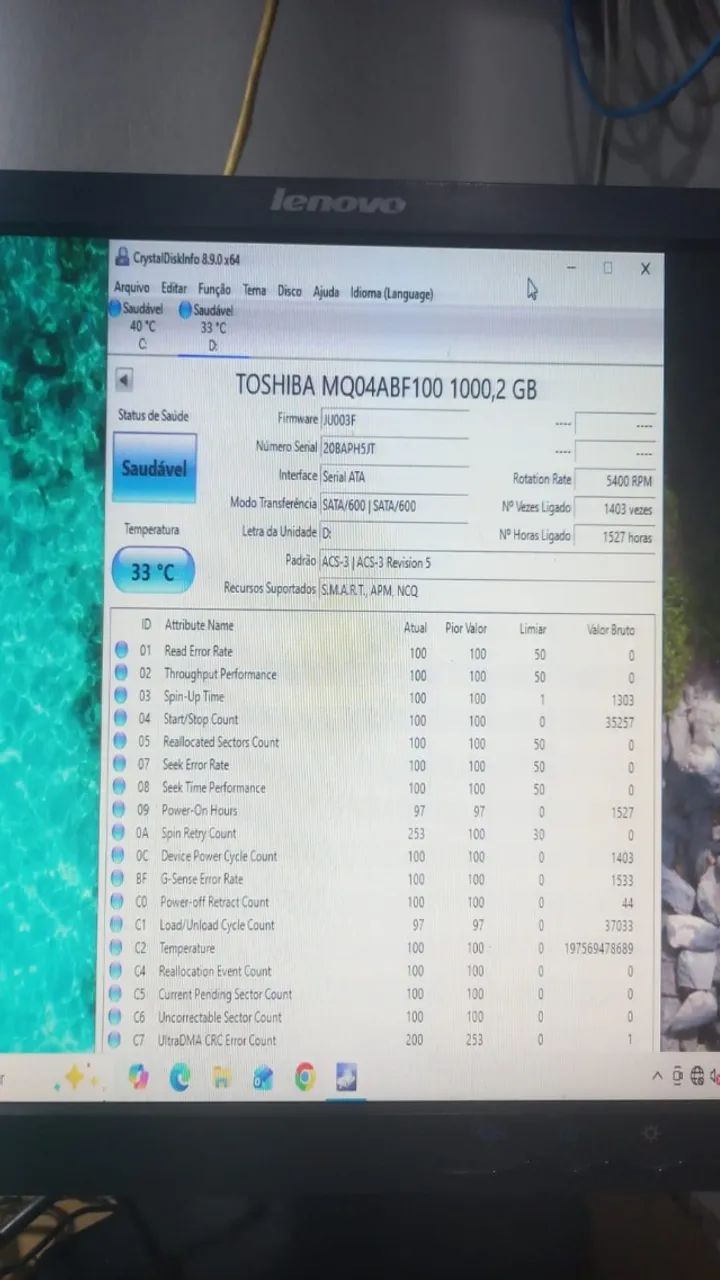Open File Explorer from the taskbar
The image size is (720, 1280).
(222, 1077)
